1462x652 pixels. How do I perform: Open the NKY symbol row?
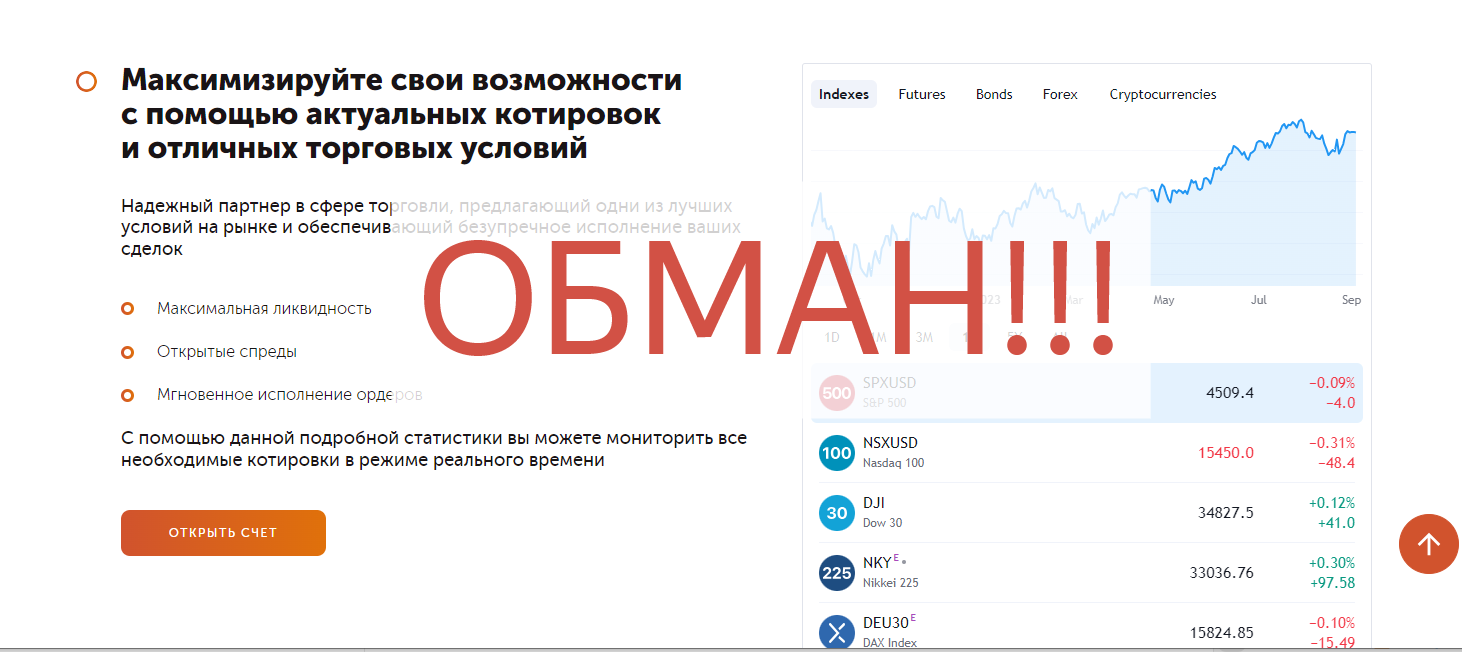[1086, 573]
